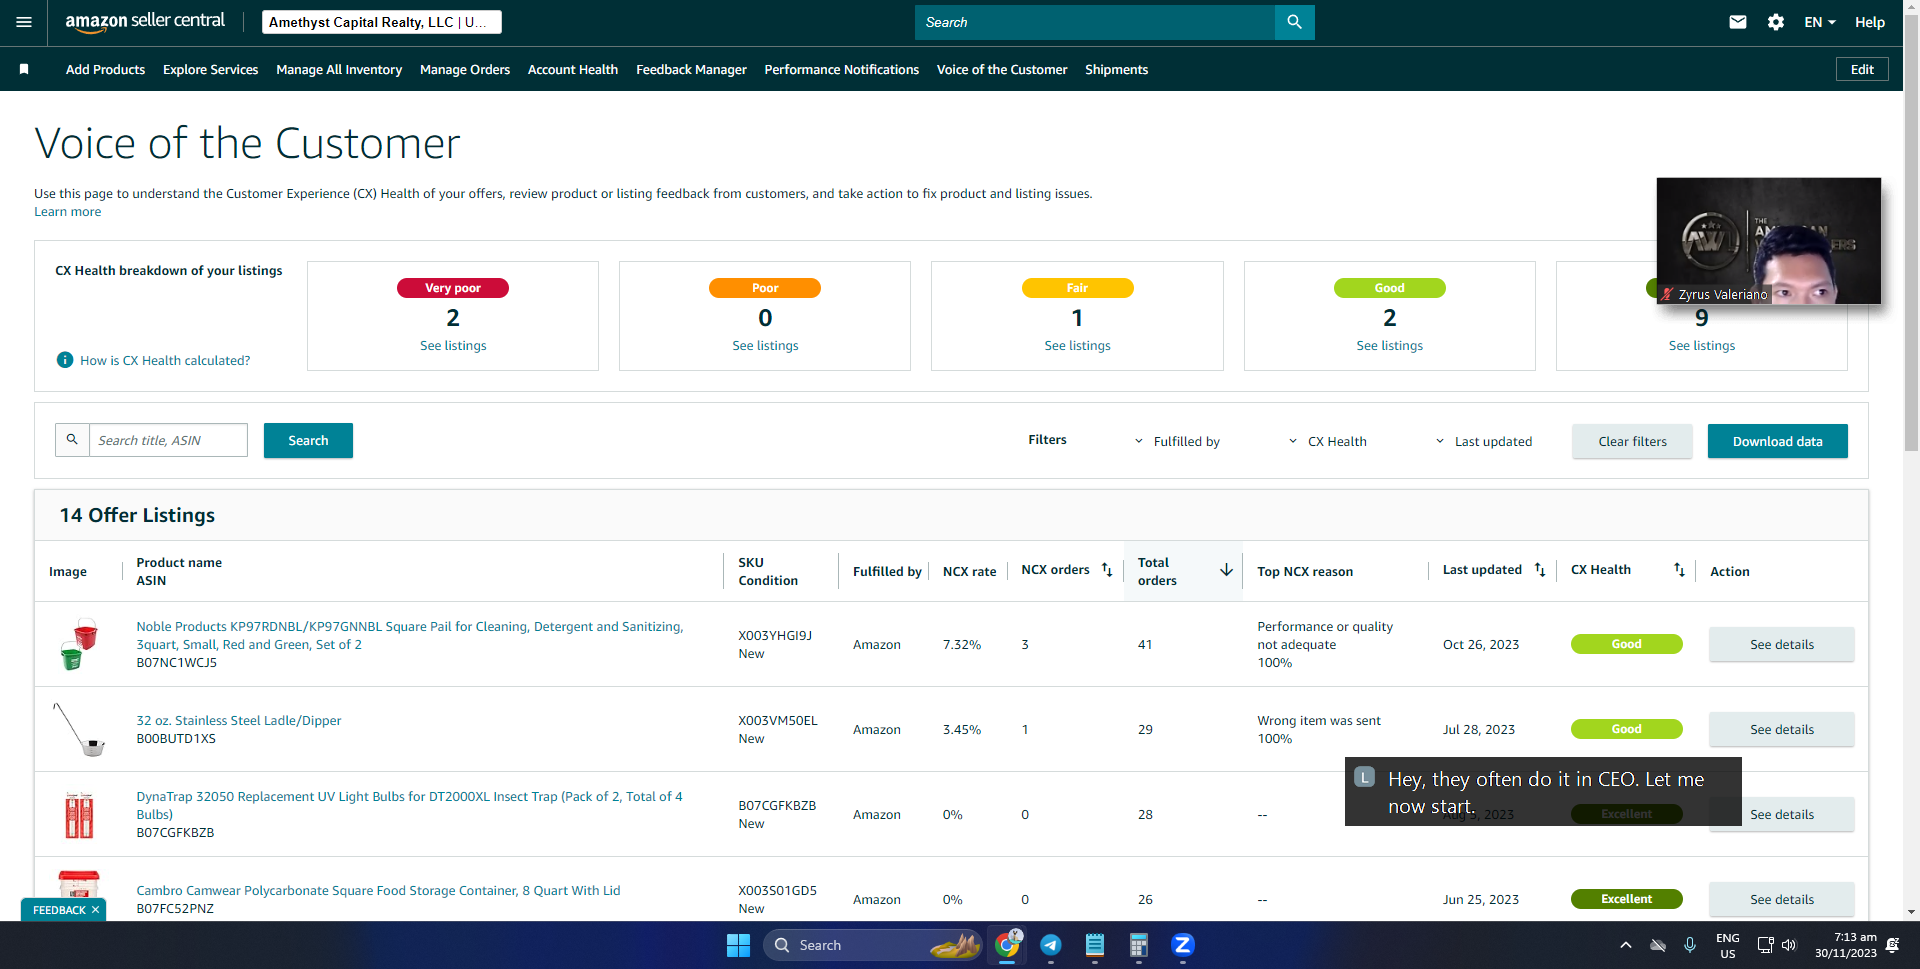Click the red and green pails thumbnail
The height and width of the screenshot is (969, 1920).
tap(79, 643)
